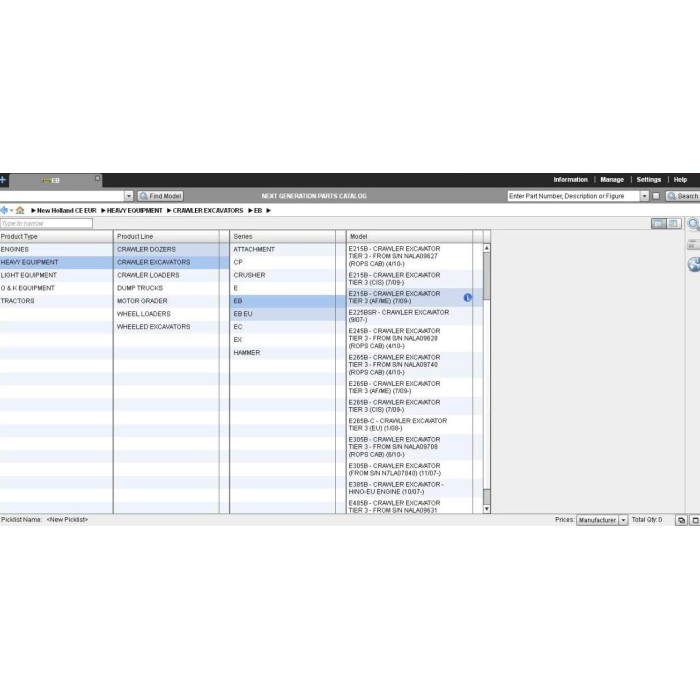
Task: Open the model combo box dropdown arrow
Action: point(129,196)
